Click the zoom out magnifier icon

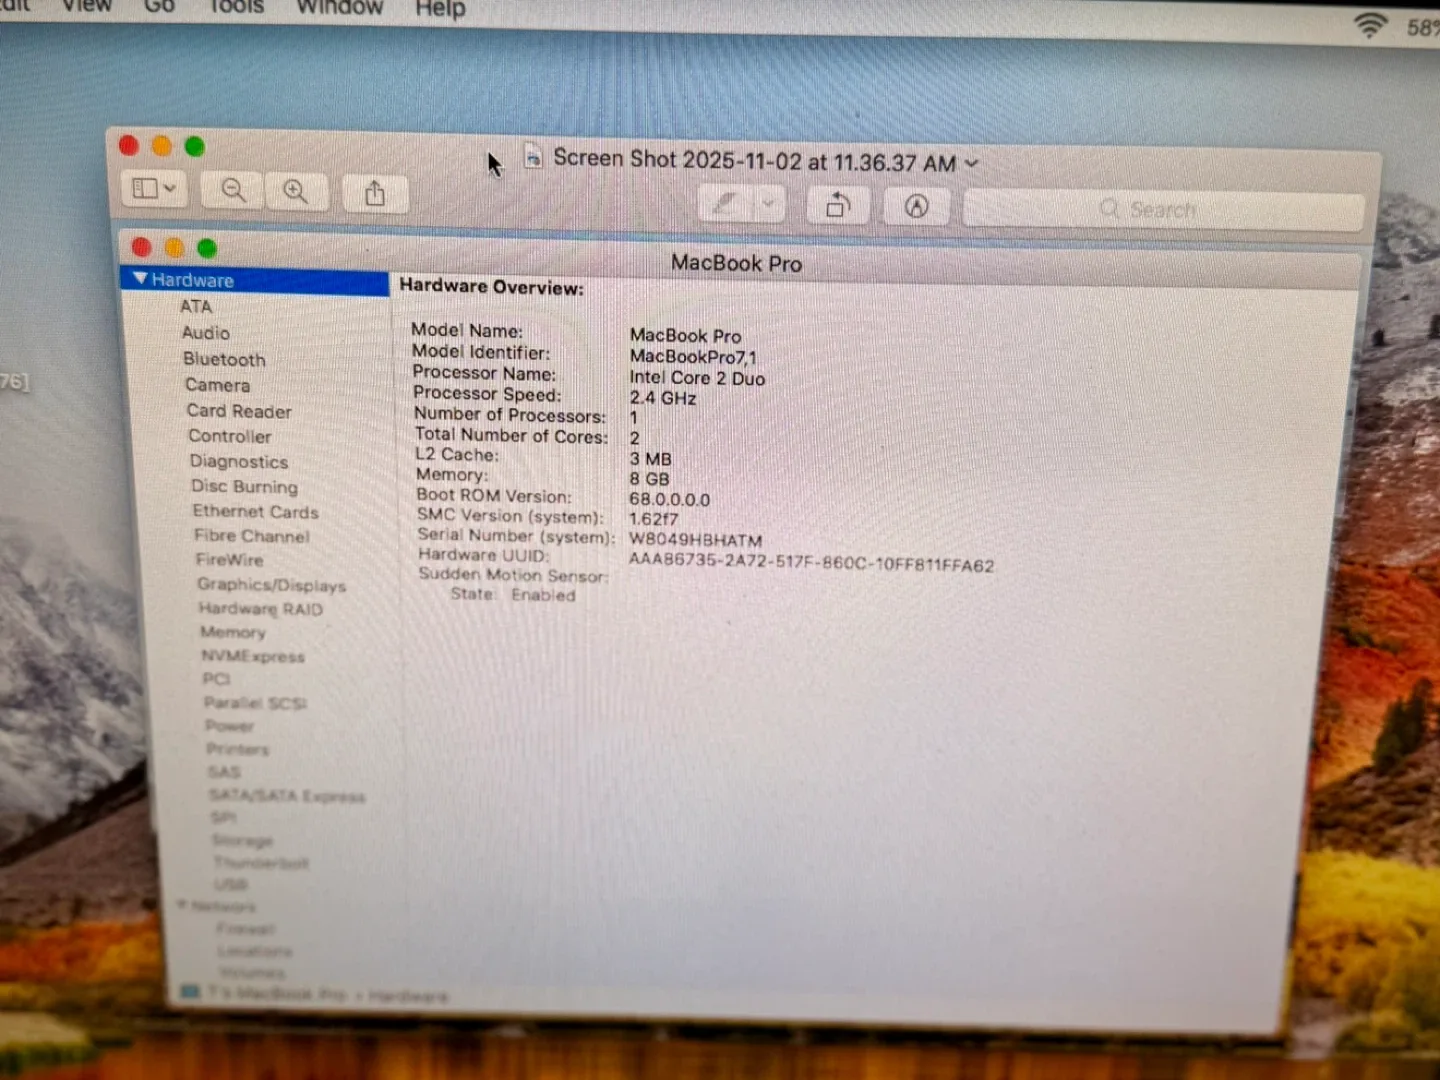(231, 190)
